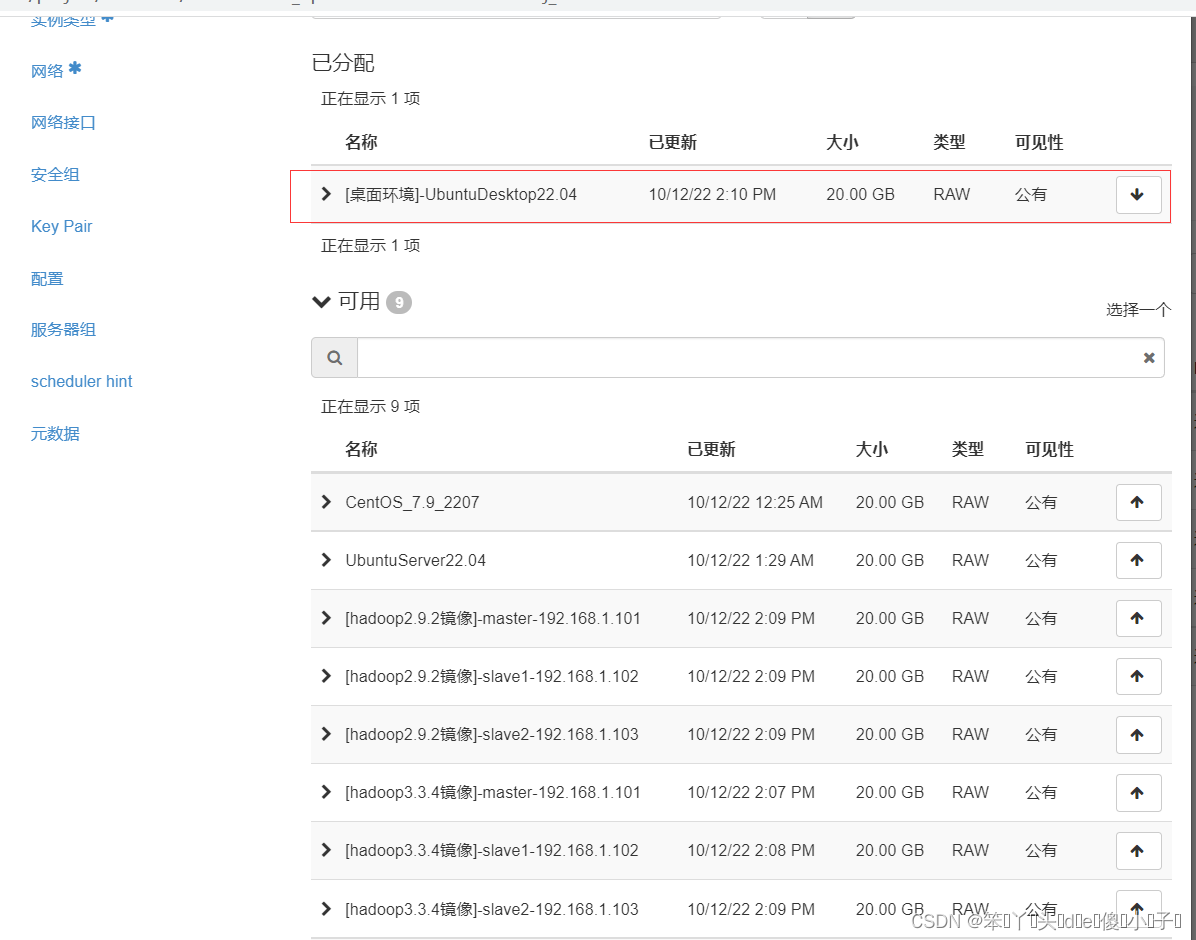Deallocate the [桌面环境]-UbuntuDesktop22.04 image
Image resolution: width=1196 pixels, height=940 pixels.
coord(1138,195)
